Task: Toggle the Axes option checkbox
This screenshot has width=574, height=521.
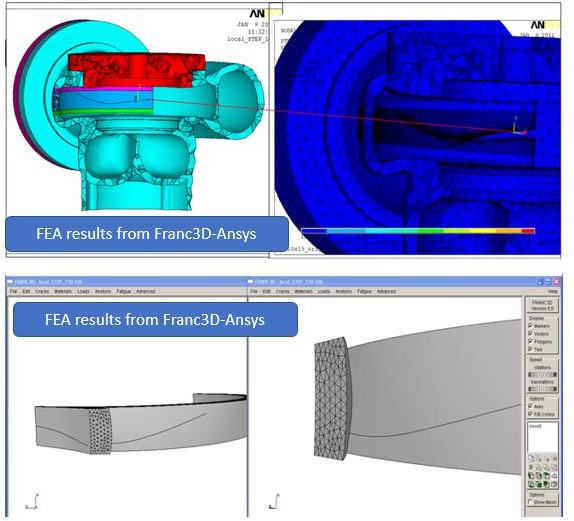Action: point(530,406)
